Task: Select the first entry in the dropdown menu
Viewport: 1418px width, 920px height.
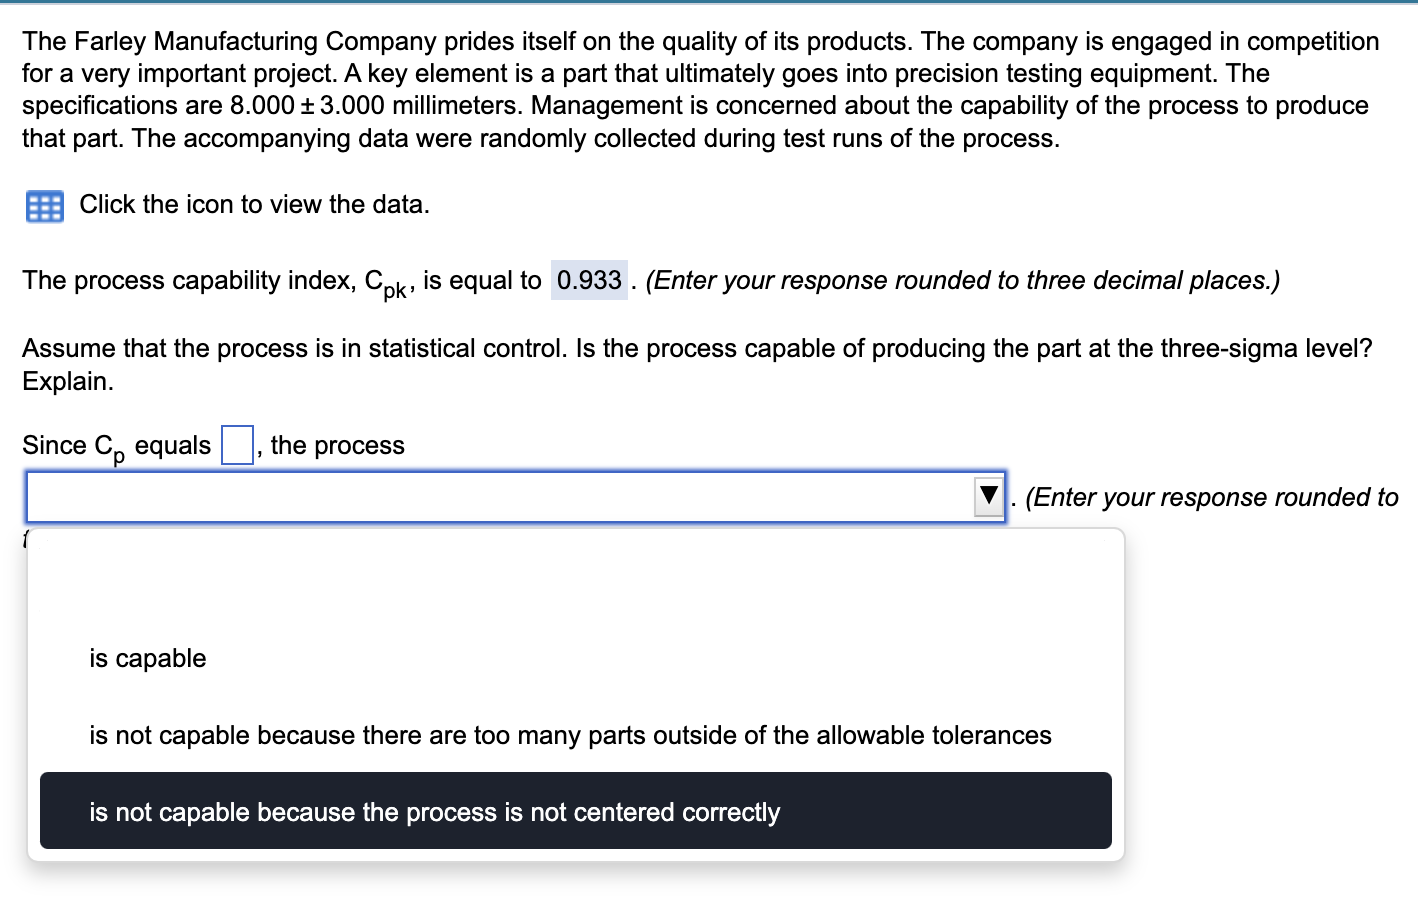Action: click(x=147, y=658)
